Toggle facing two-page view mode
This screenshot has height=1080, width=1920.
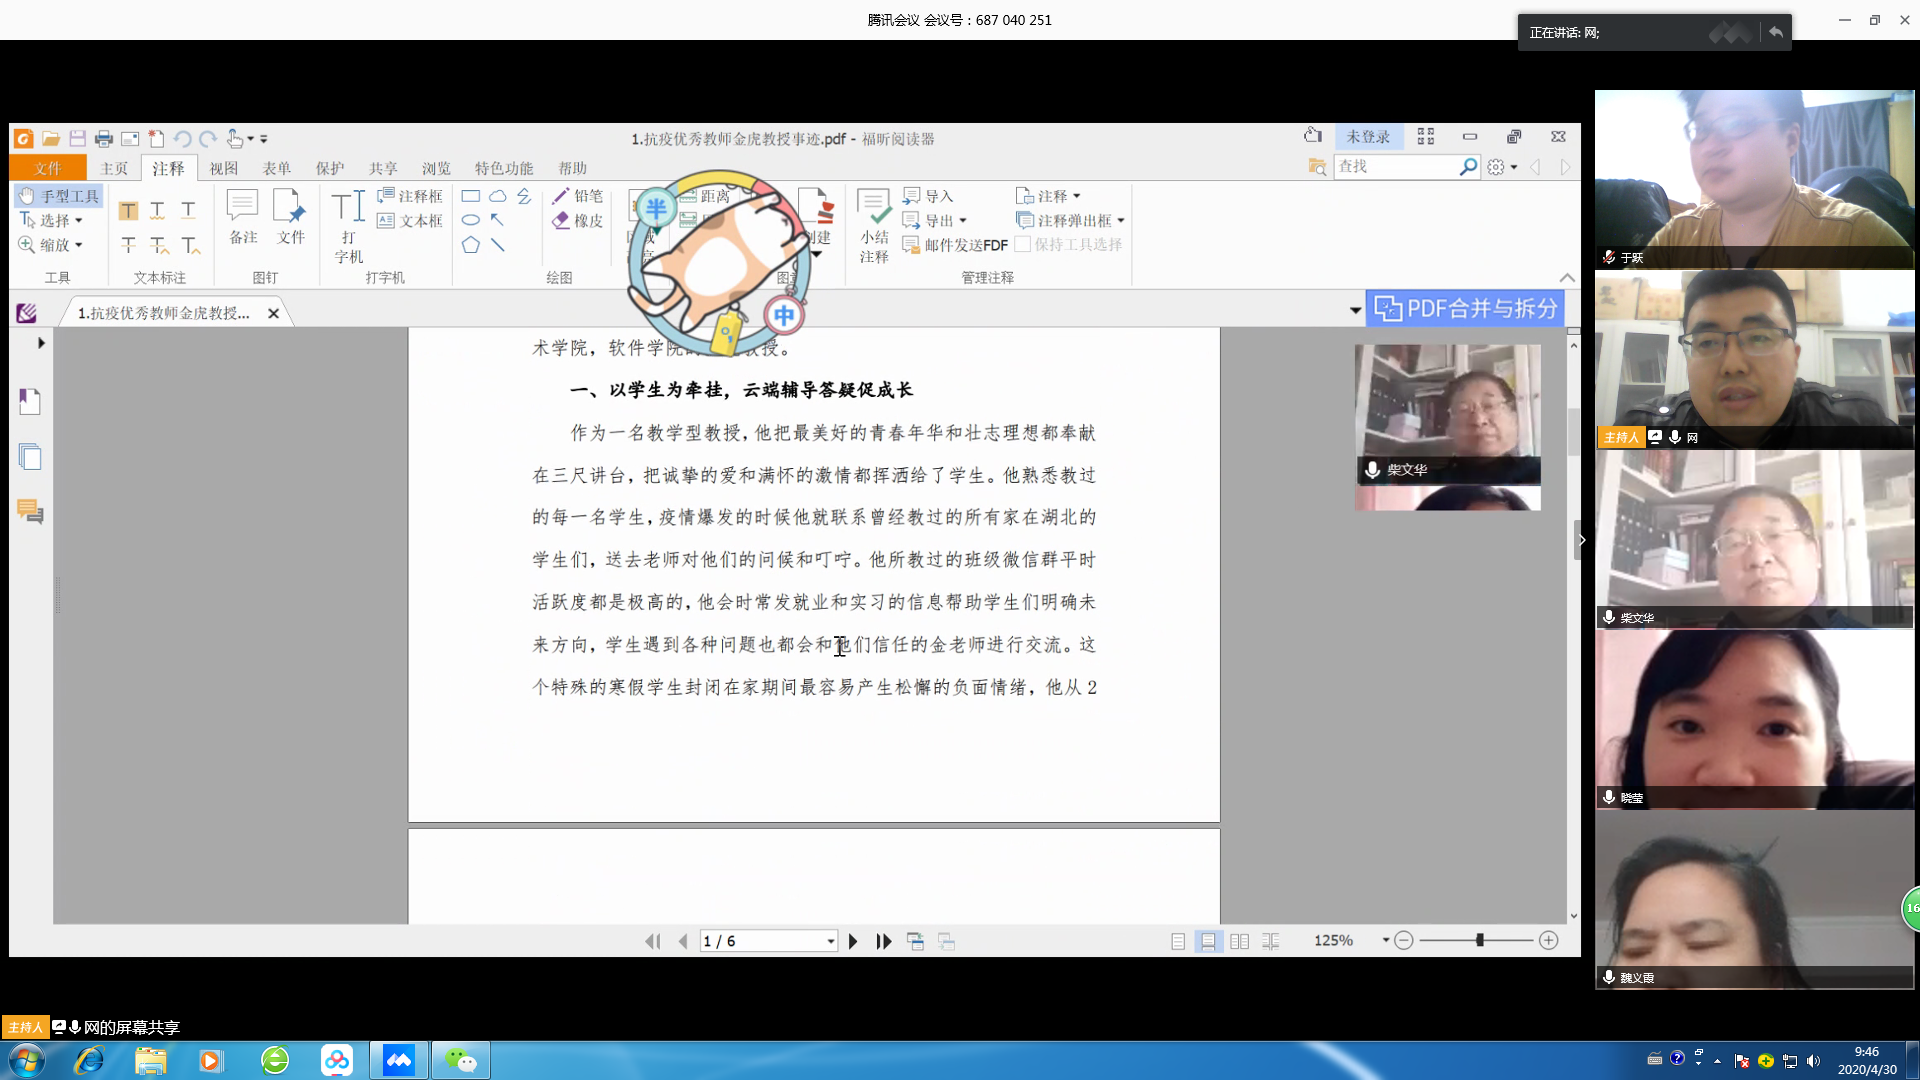coord(1239,941)
